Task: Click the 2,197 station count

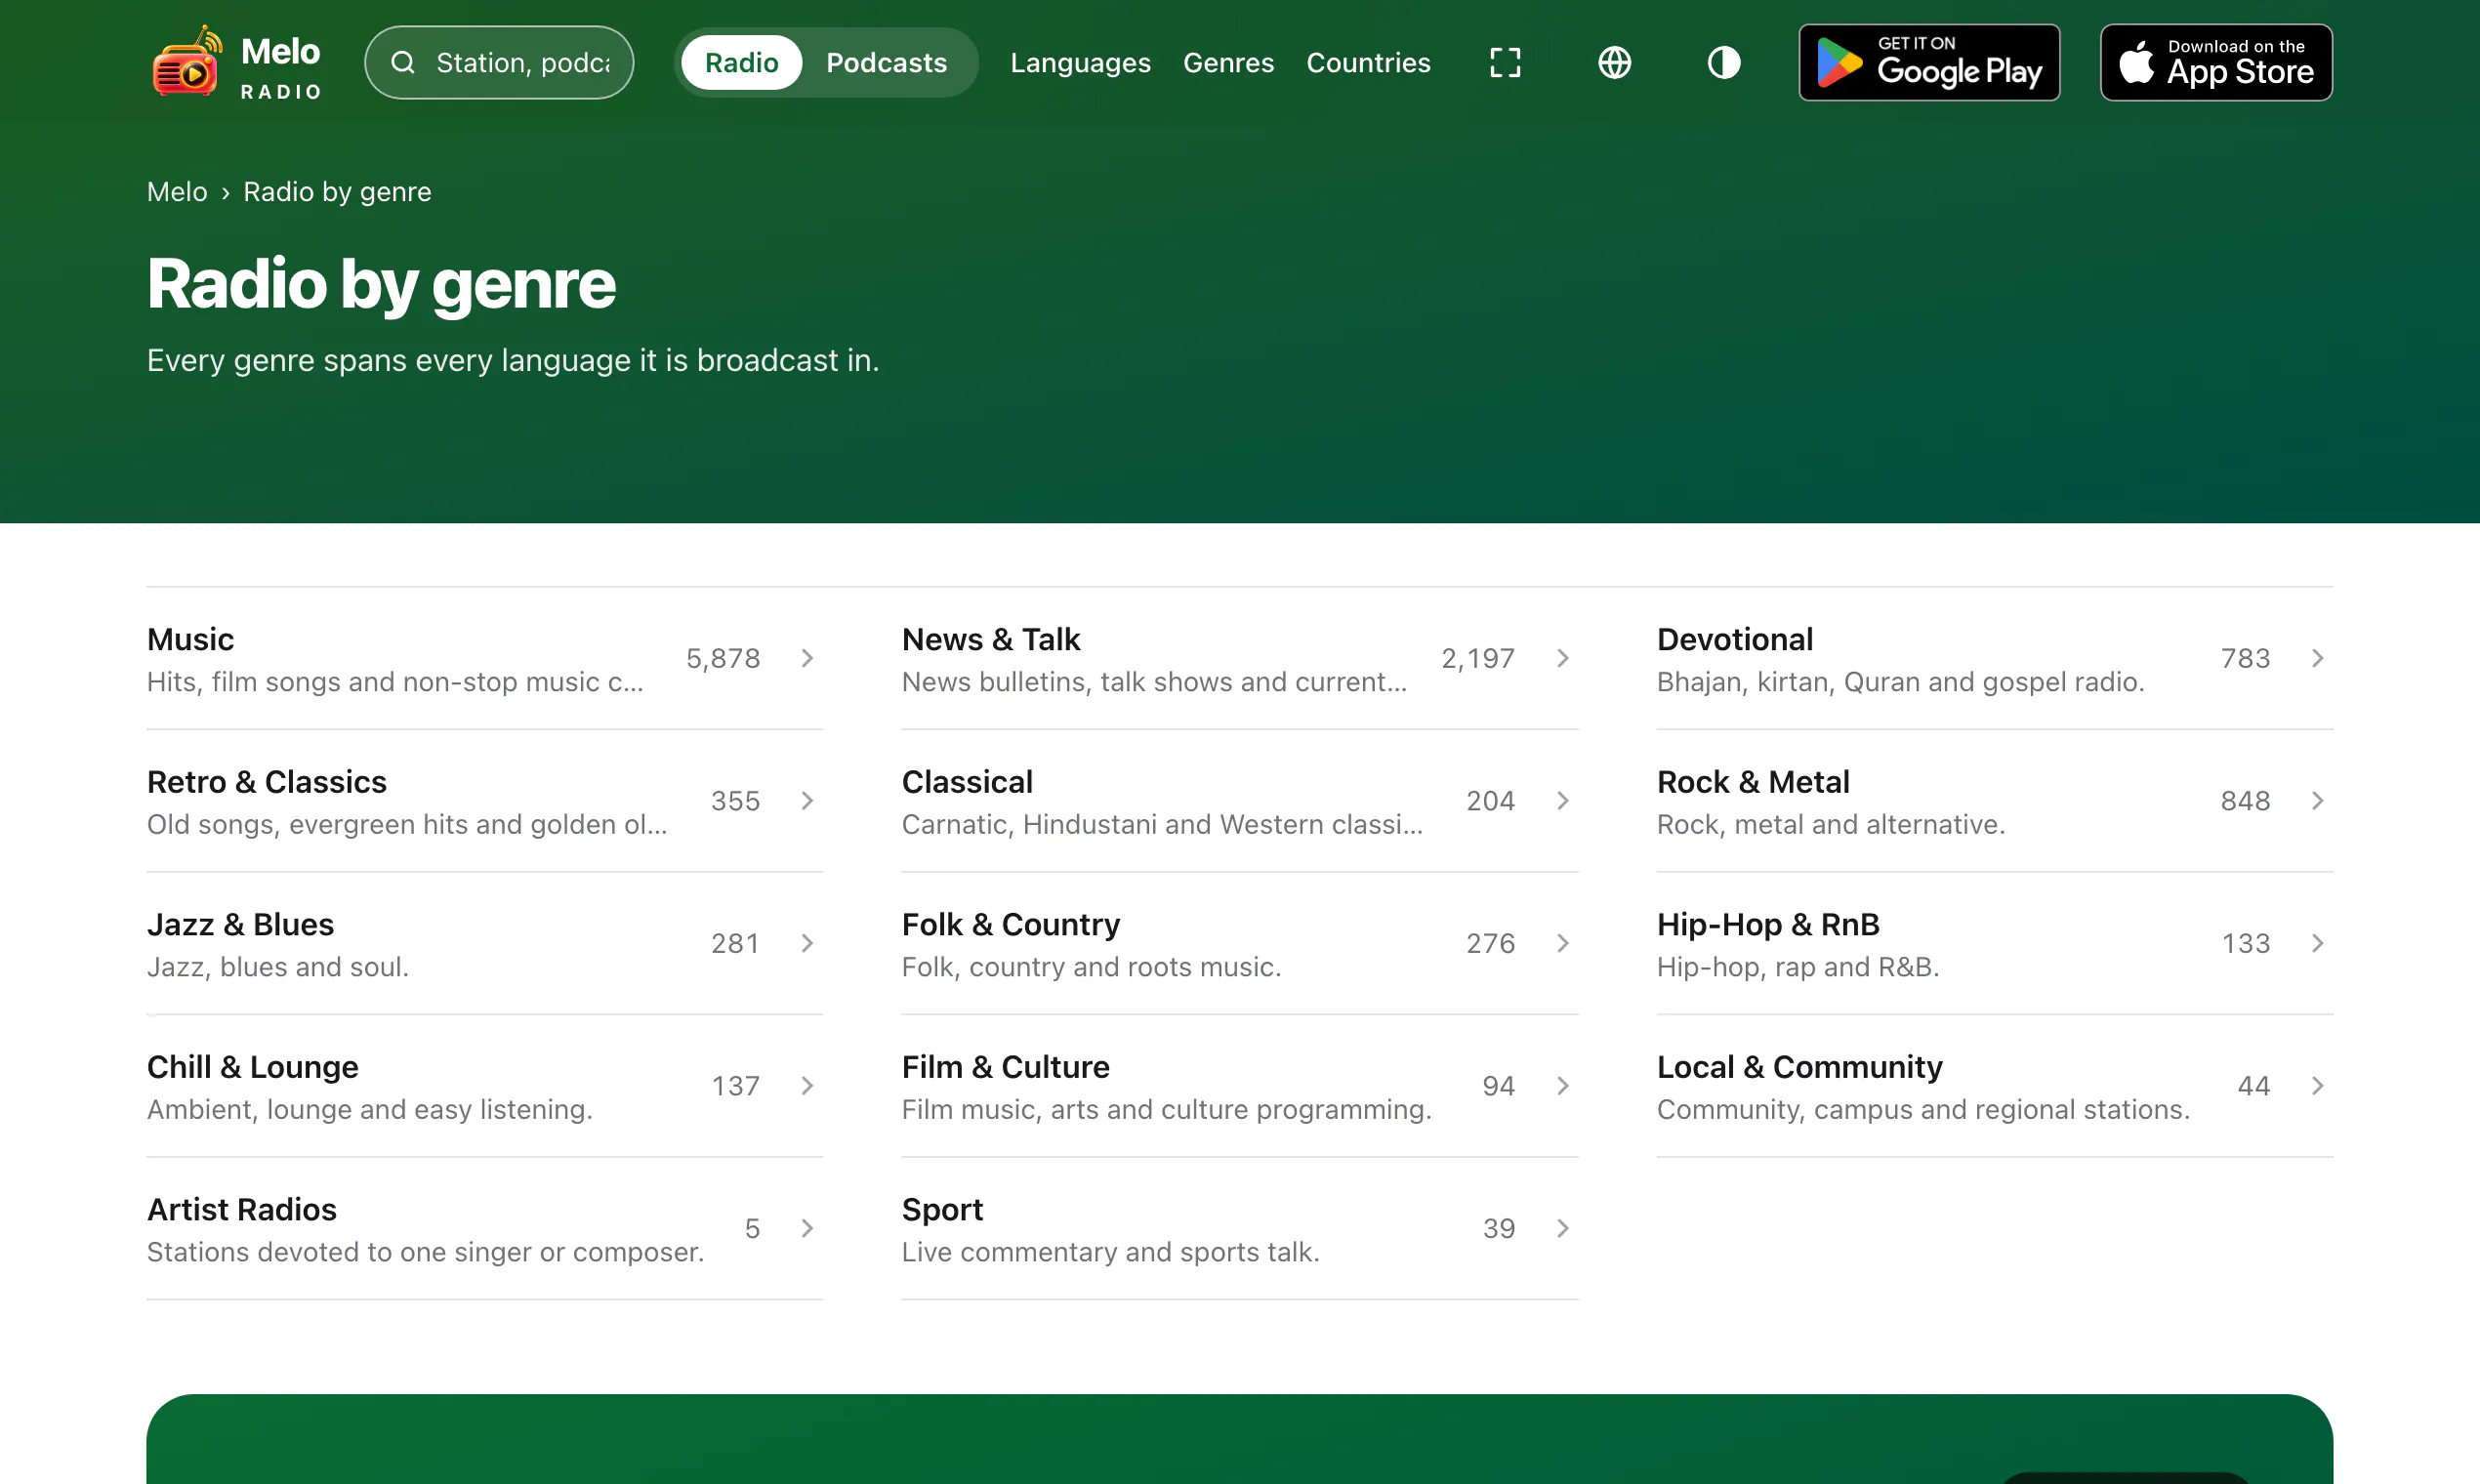Action: pyautogui.click(x=1478, y=658)
